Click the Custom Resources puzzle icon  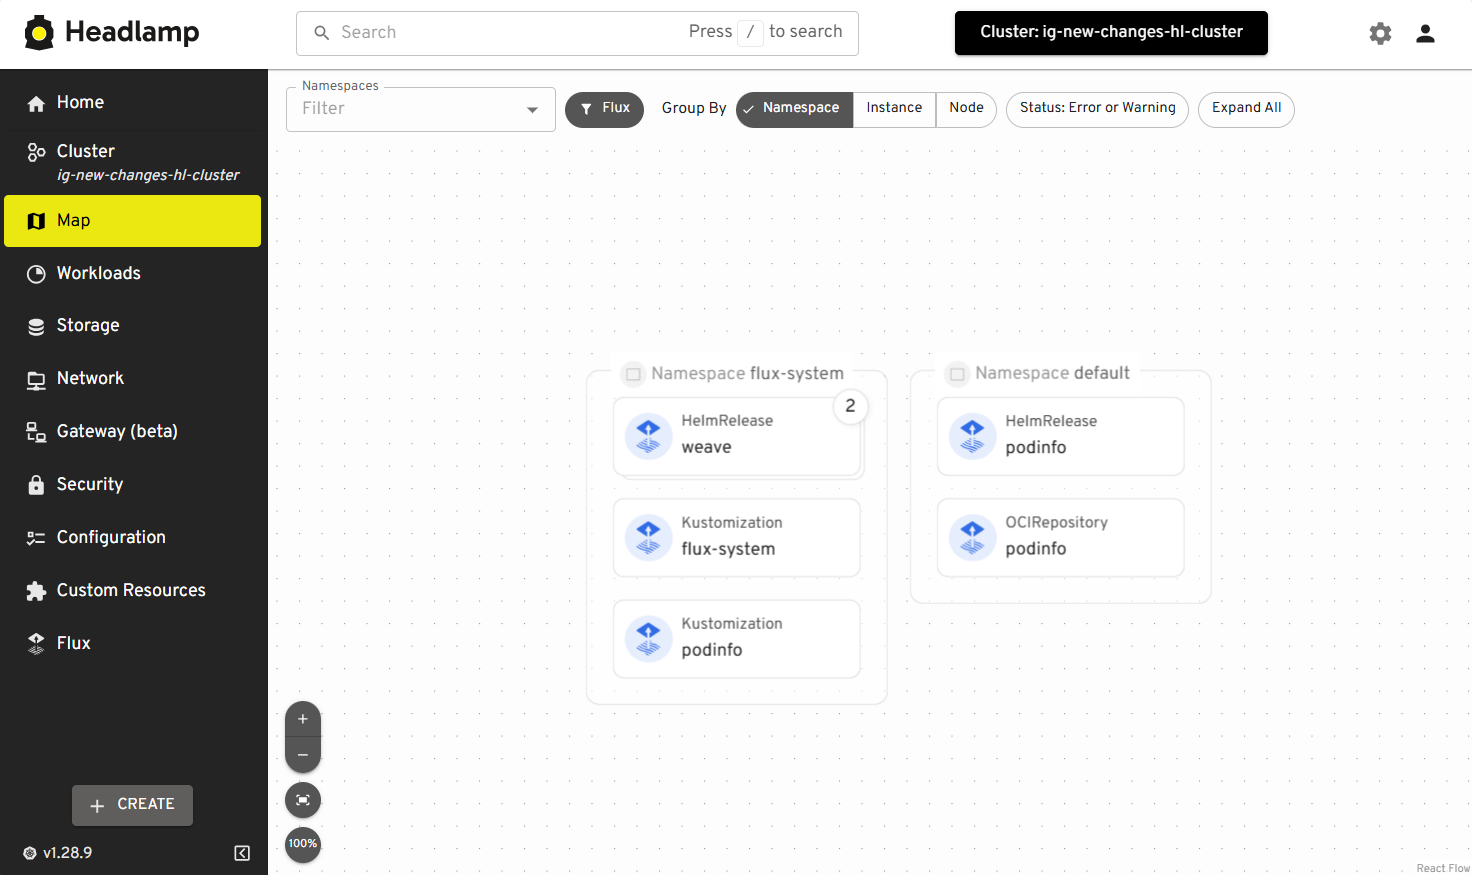[36, 591]
